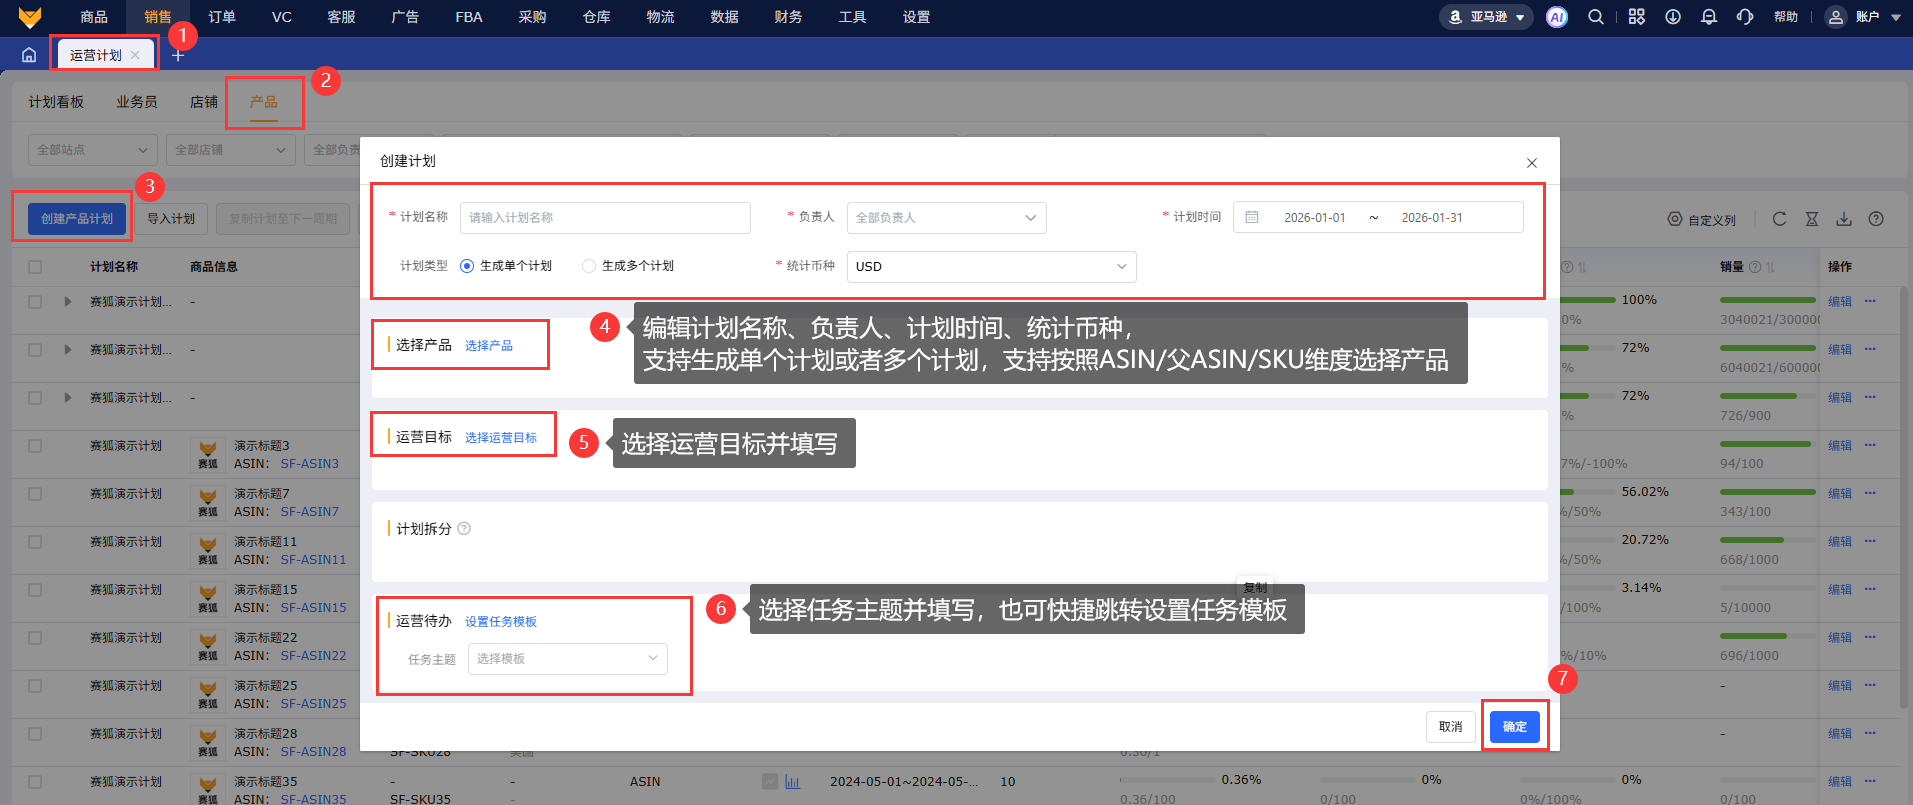Open the notifications bell
Viewport: 1913px width, 805px height.
point(1708,17)
